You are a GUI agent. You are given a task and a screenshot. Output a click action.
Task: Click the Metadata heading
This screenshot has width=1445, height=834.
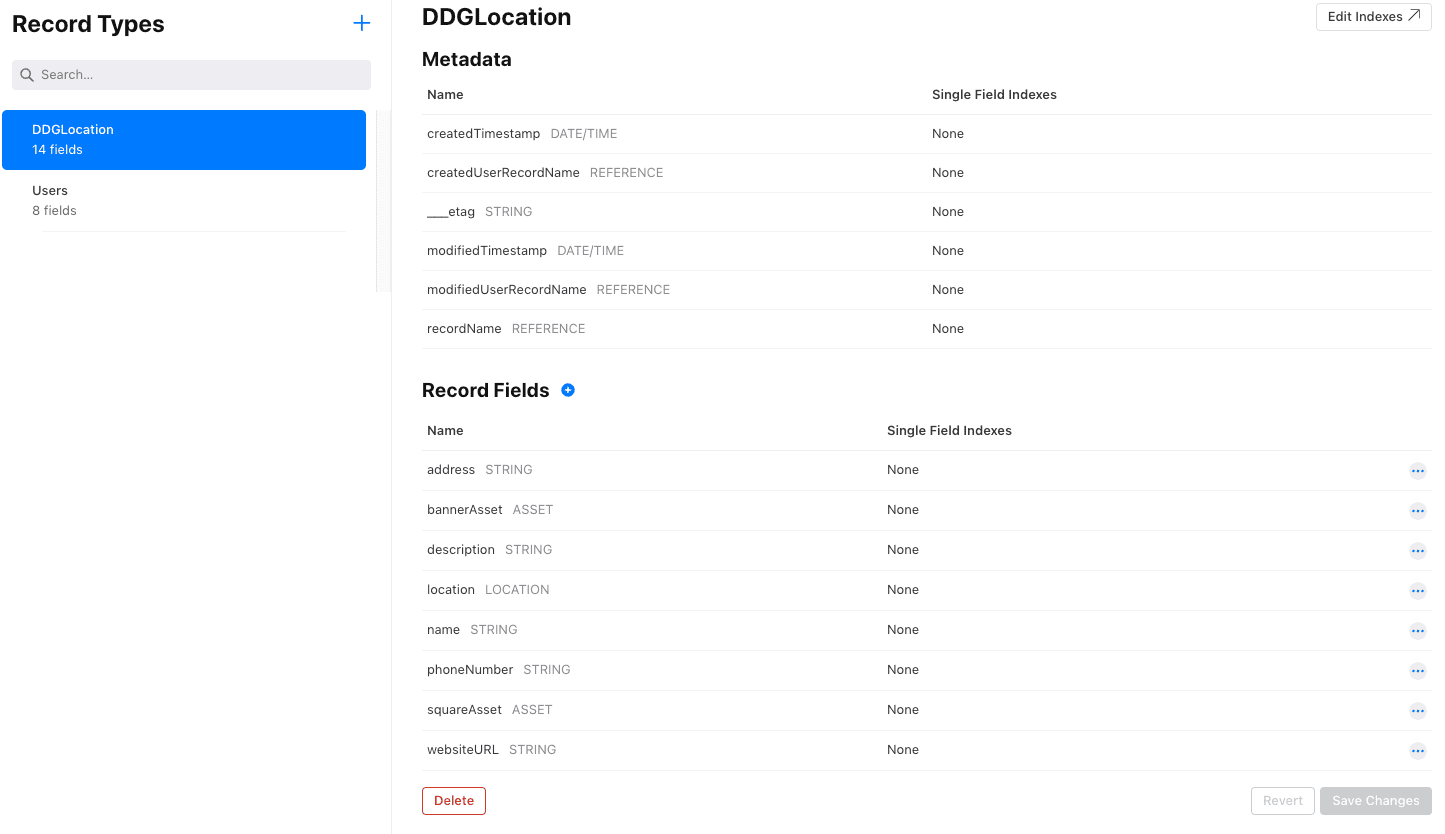coord(467,59)
